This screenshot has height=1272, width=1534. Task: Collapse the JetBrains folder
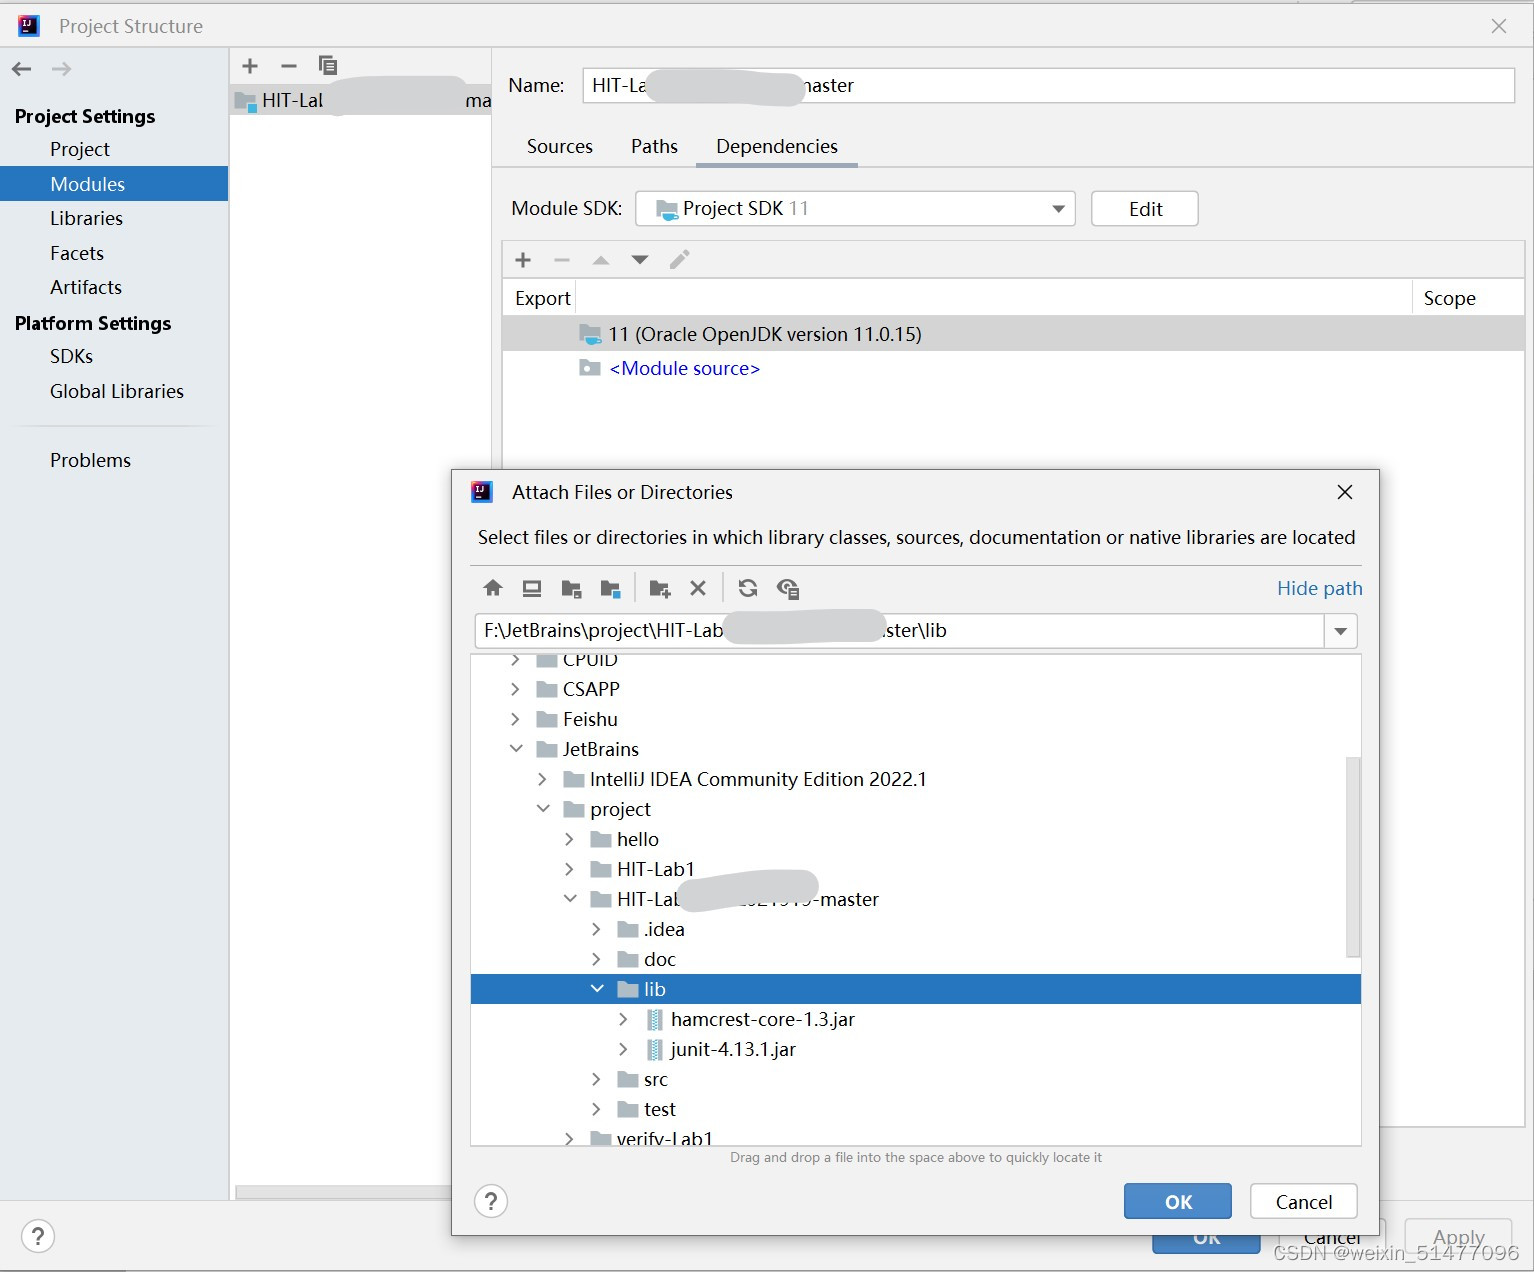(516, 749)
